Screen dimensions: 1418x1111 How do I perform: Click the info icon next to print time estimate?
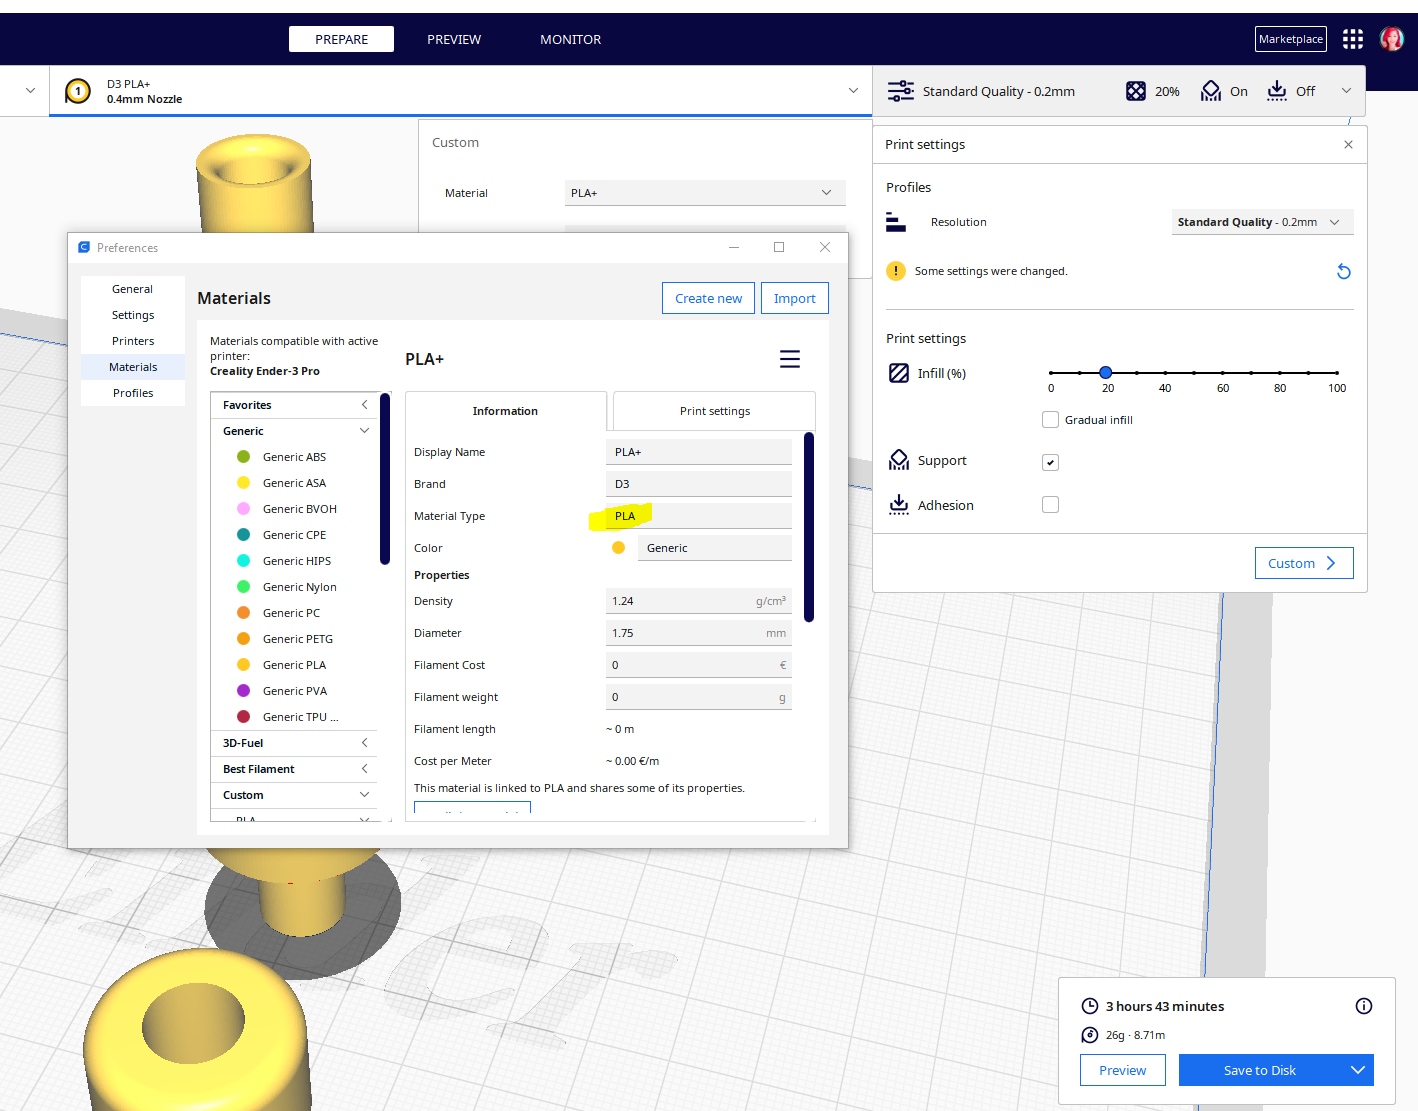1363,1006
